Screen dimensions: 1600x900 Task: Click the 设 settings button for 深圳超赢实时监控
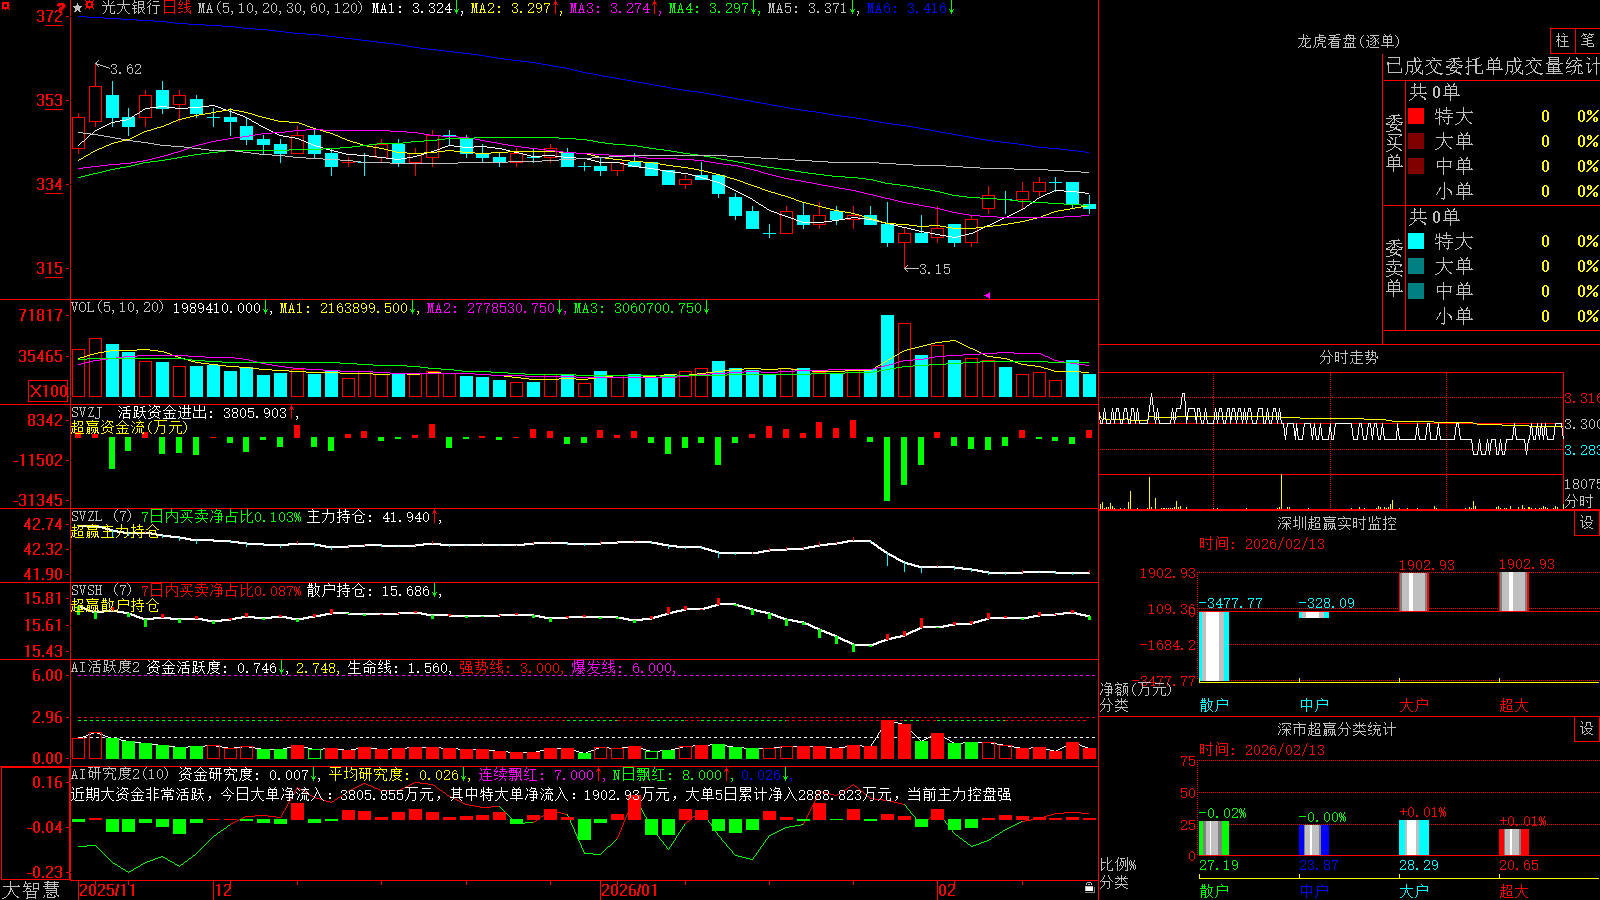(x=1587, y=523)
